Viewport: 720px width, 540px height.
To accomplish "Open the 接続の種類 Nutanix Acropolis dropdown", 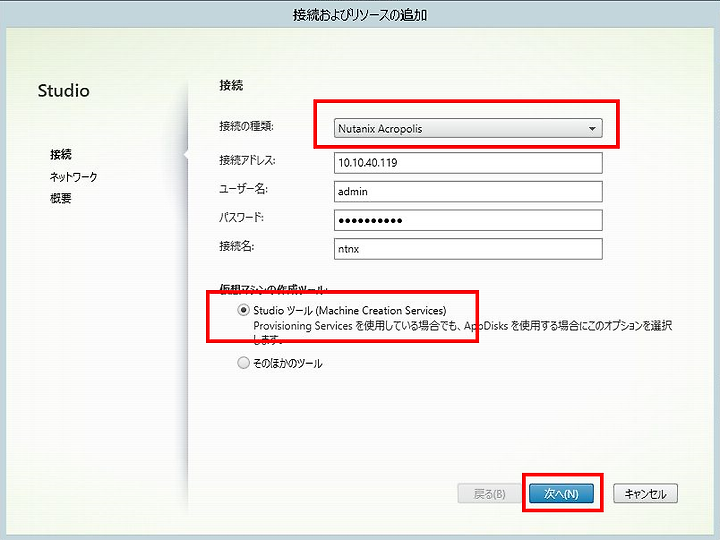I will click(x=468, y=129).
